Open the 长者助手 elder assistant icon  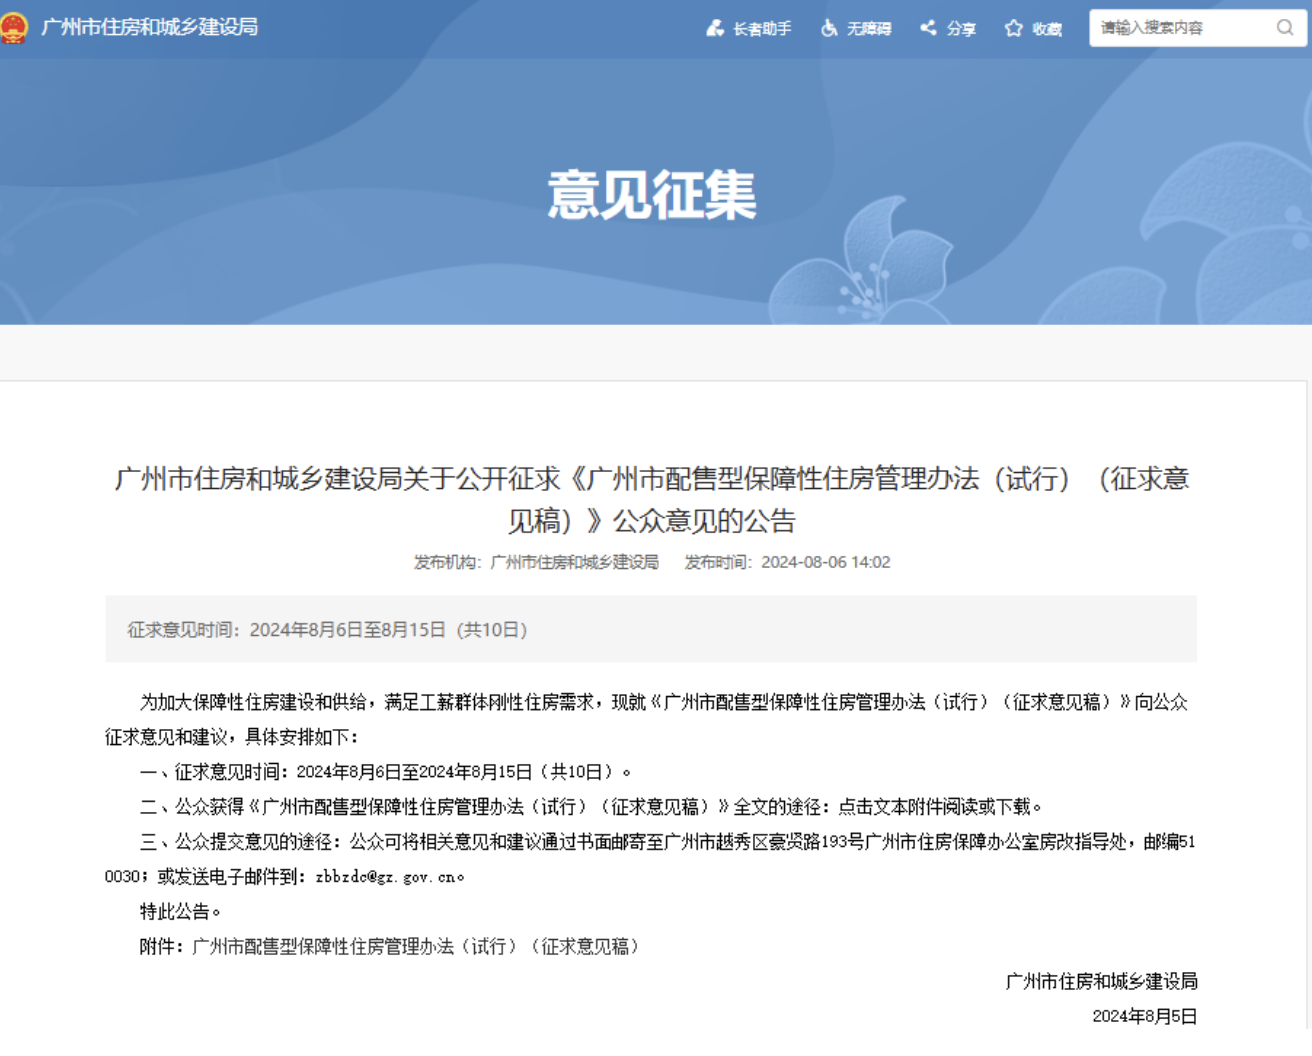715,28
